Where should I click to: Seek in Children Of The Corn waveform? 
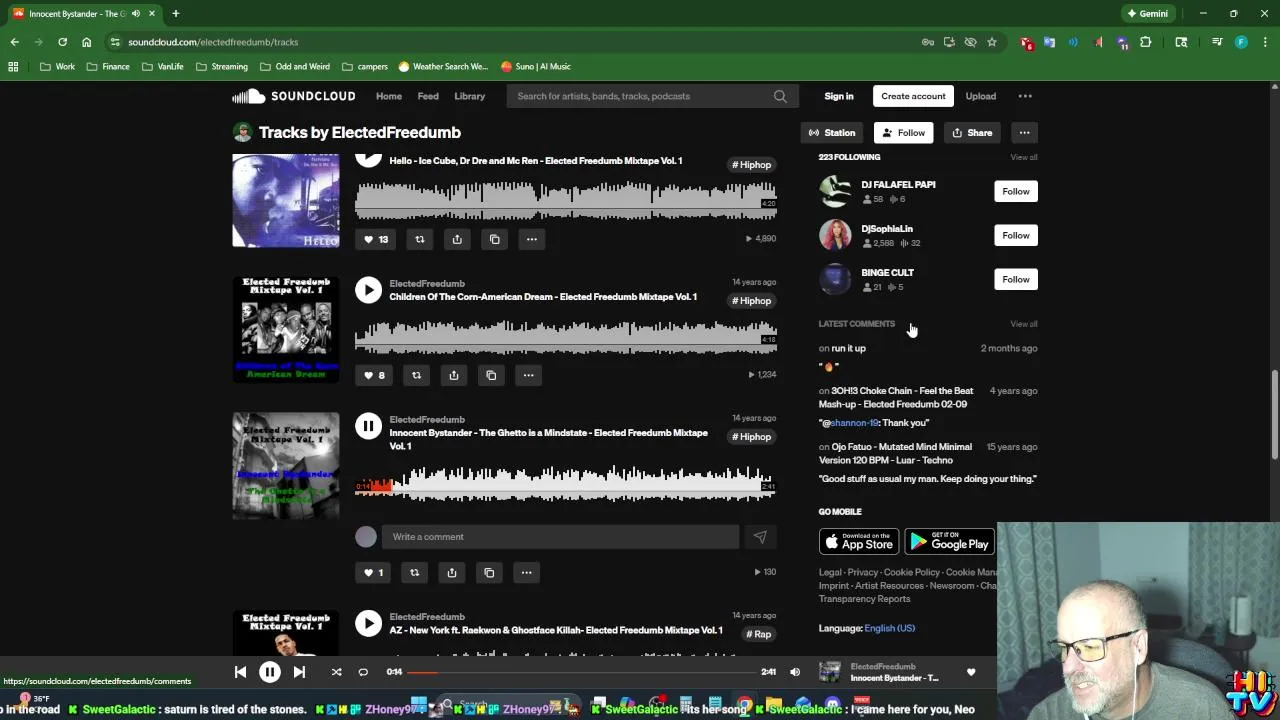pos(565,338)
